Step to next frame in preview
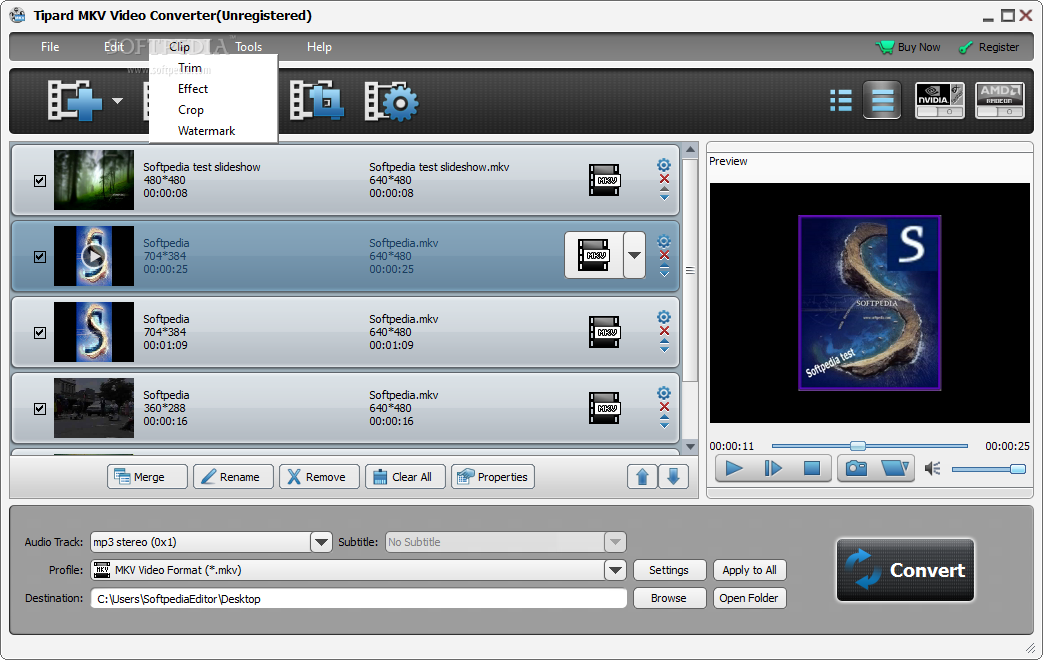The width and height of the screenshot is (1043, 660). [x=773, y=468]
